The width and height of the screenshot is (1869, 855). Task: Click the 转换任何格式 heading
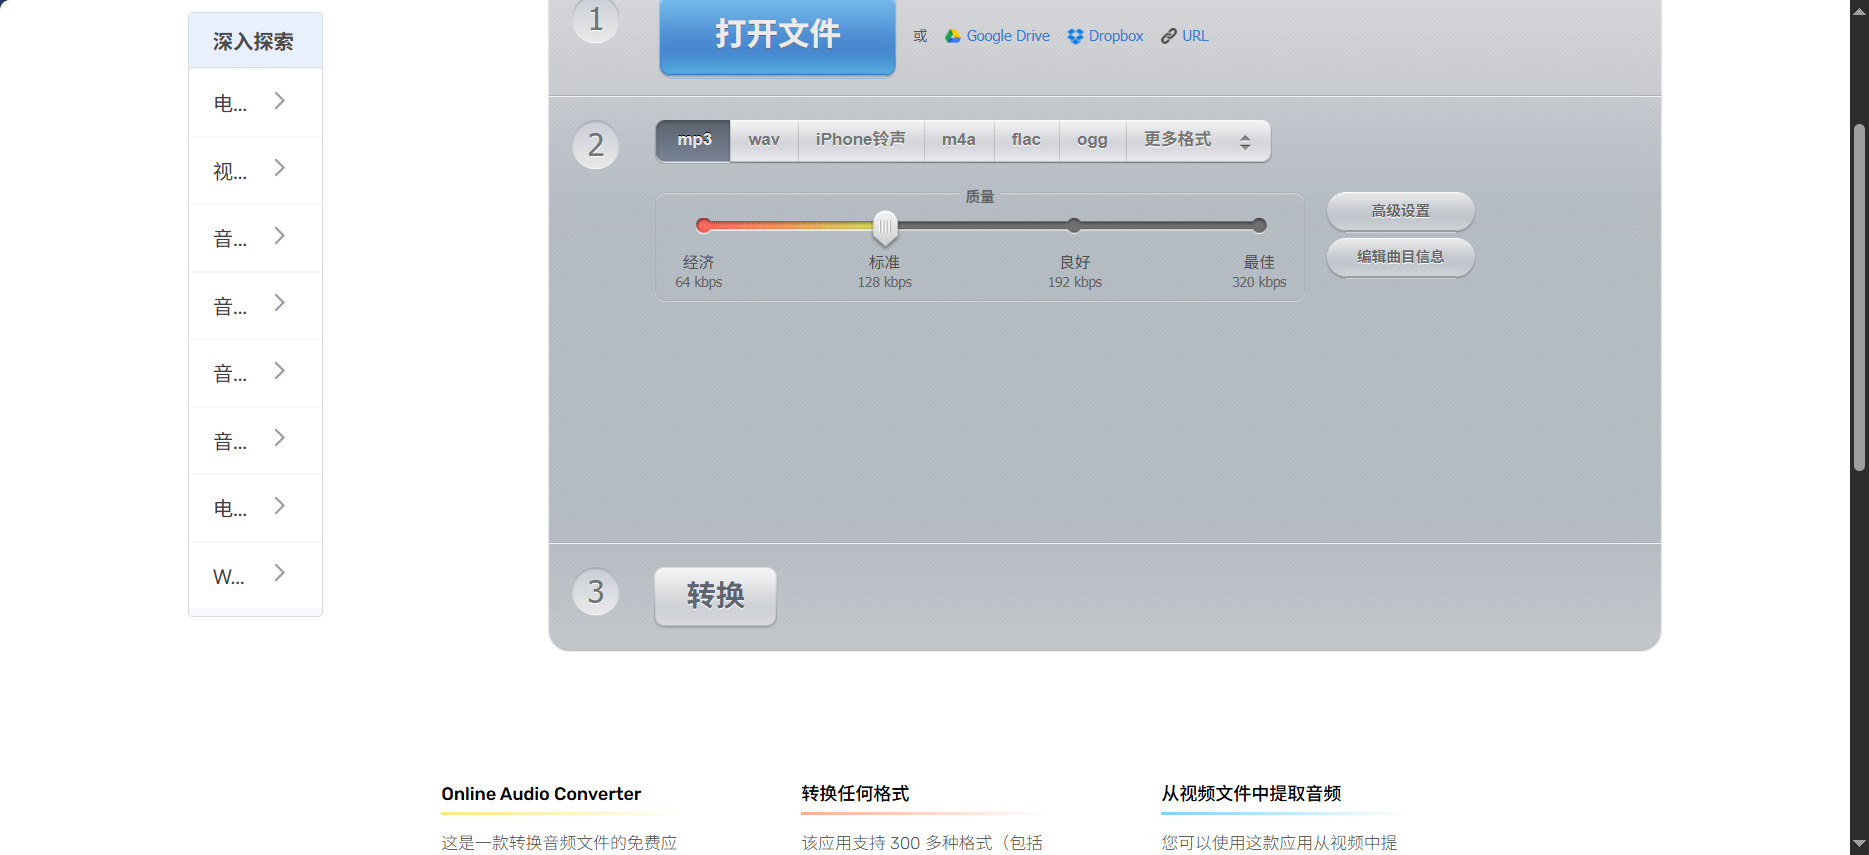tap(855, 794)
